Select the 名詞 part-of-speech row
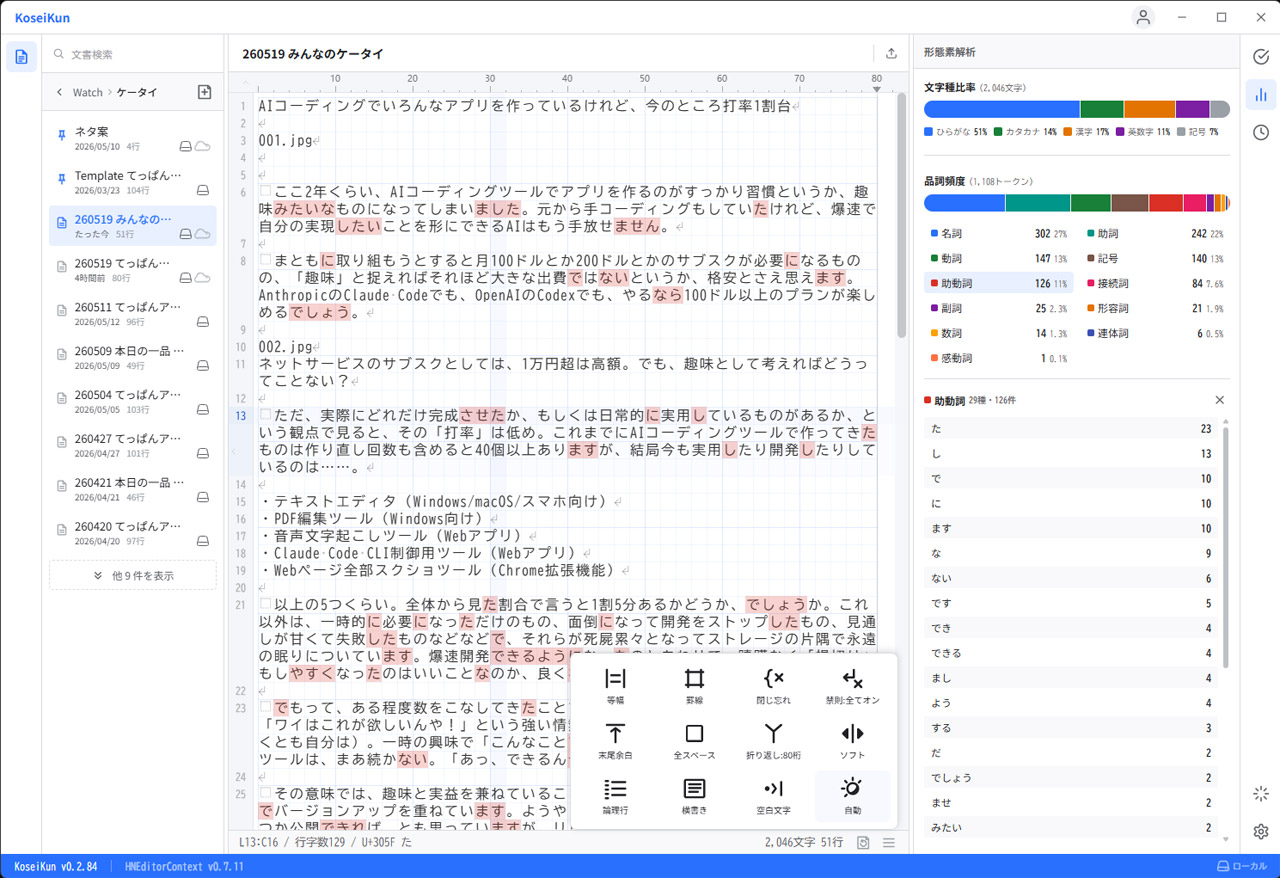 (x=999, y=233)
